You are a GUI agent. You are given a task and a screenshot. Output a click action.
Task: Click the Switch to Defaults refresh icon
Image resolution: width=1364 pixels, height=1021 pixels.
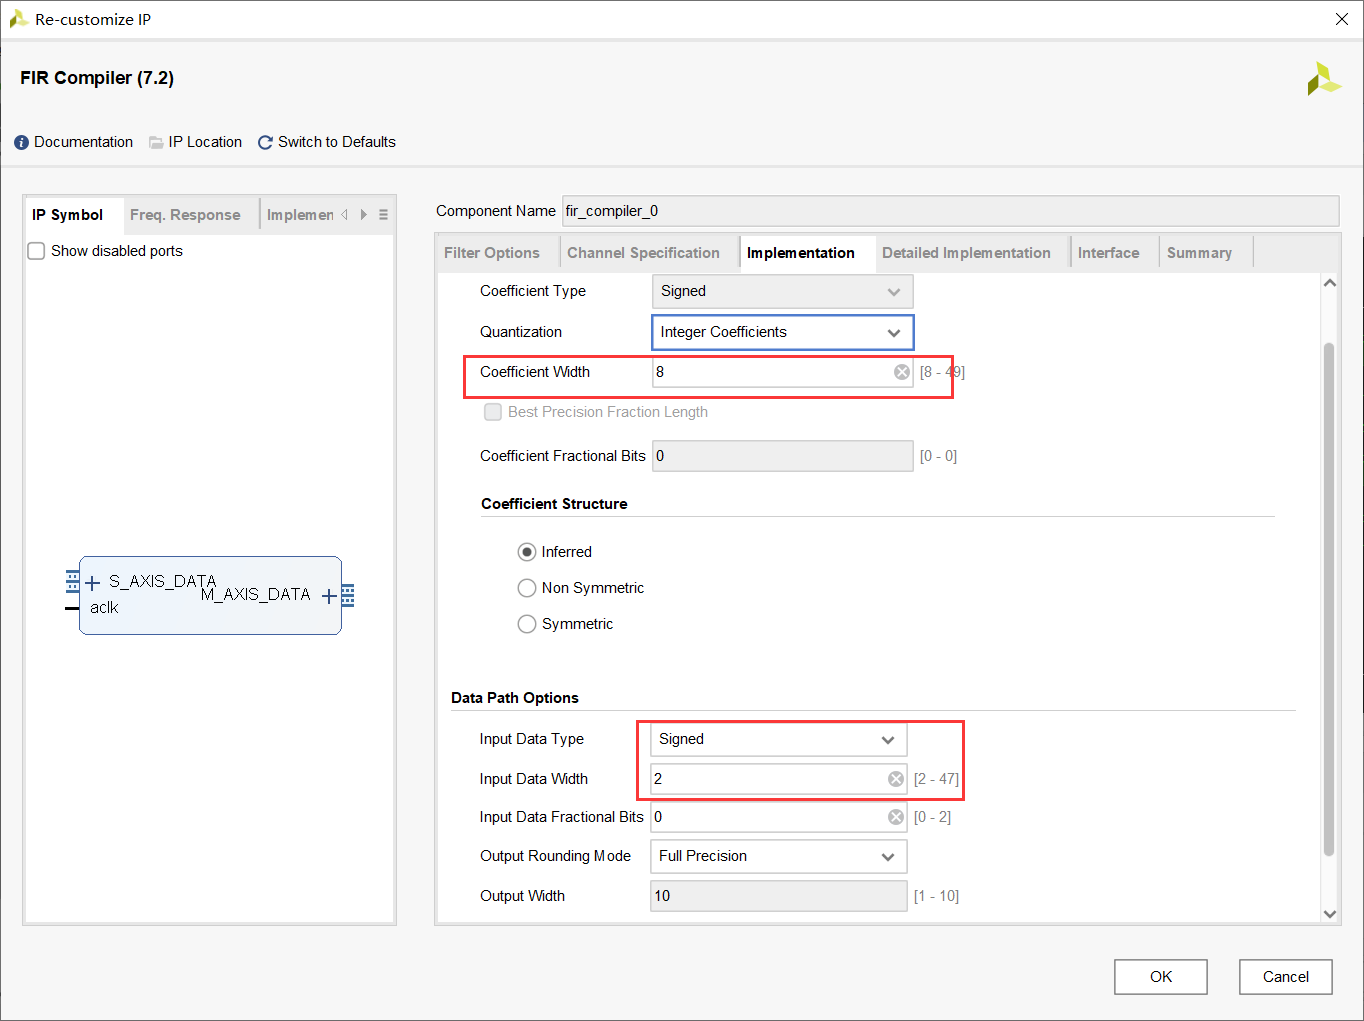[265, 143]
